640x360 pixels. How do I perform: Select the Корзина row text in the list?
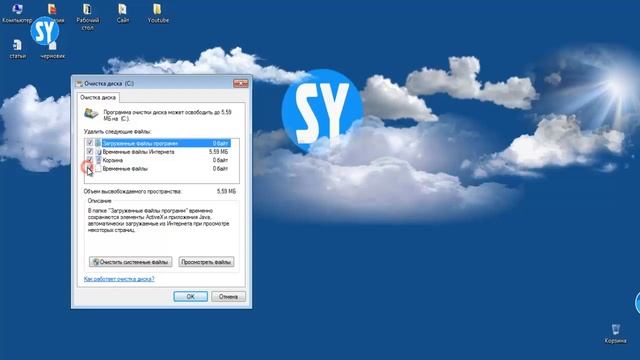tap(112, 160)
